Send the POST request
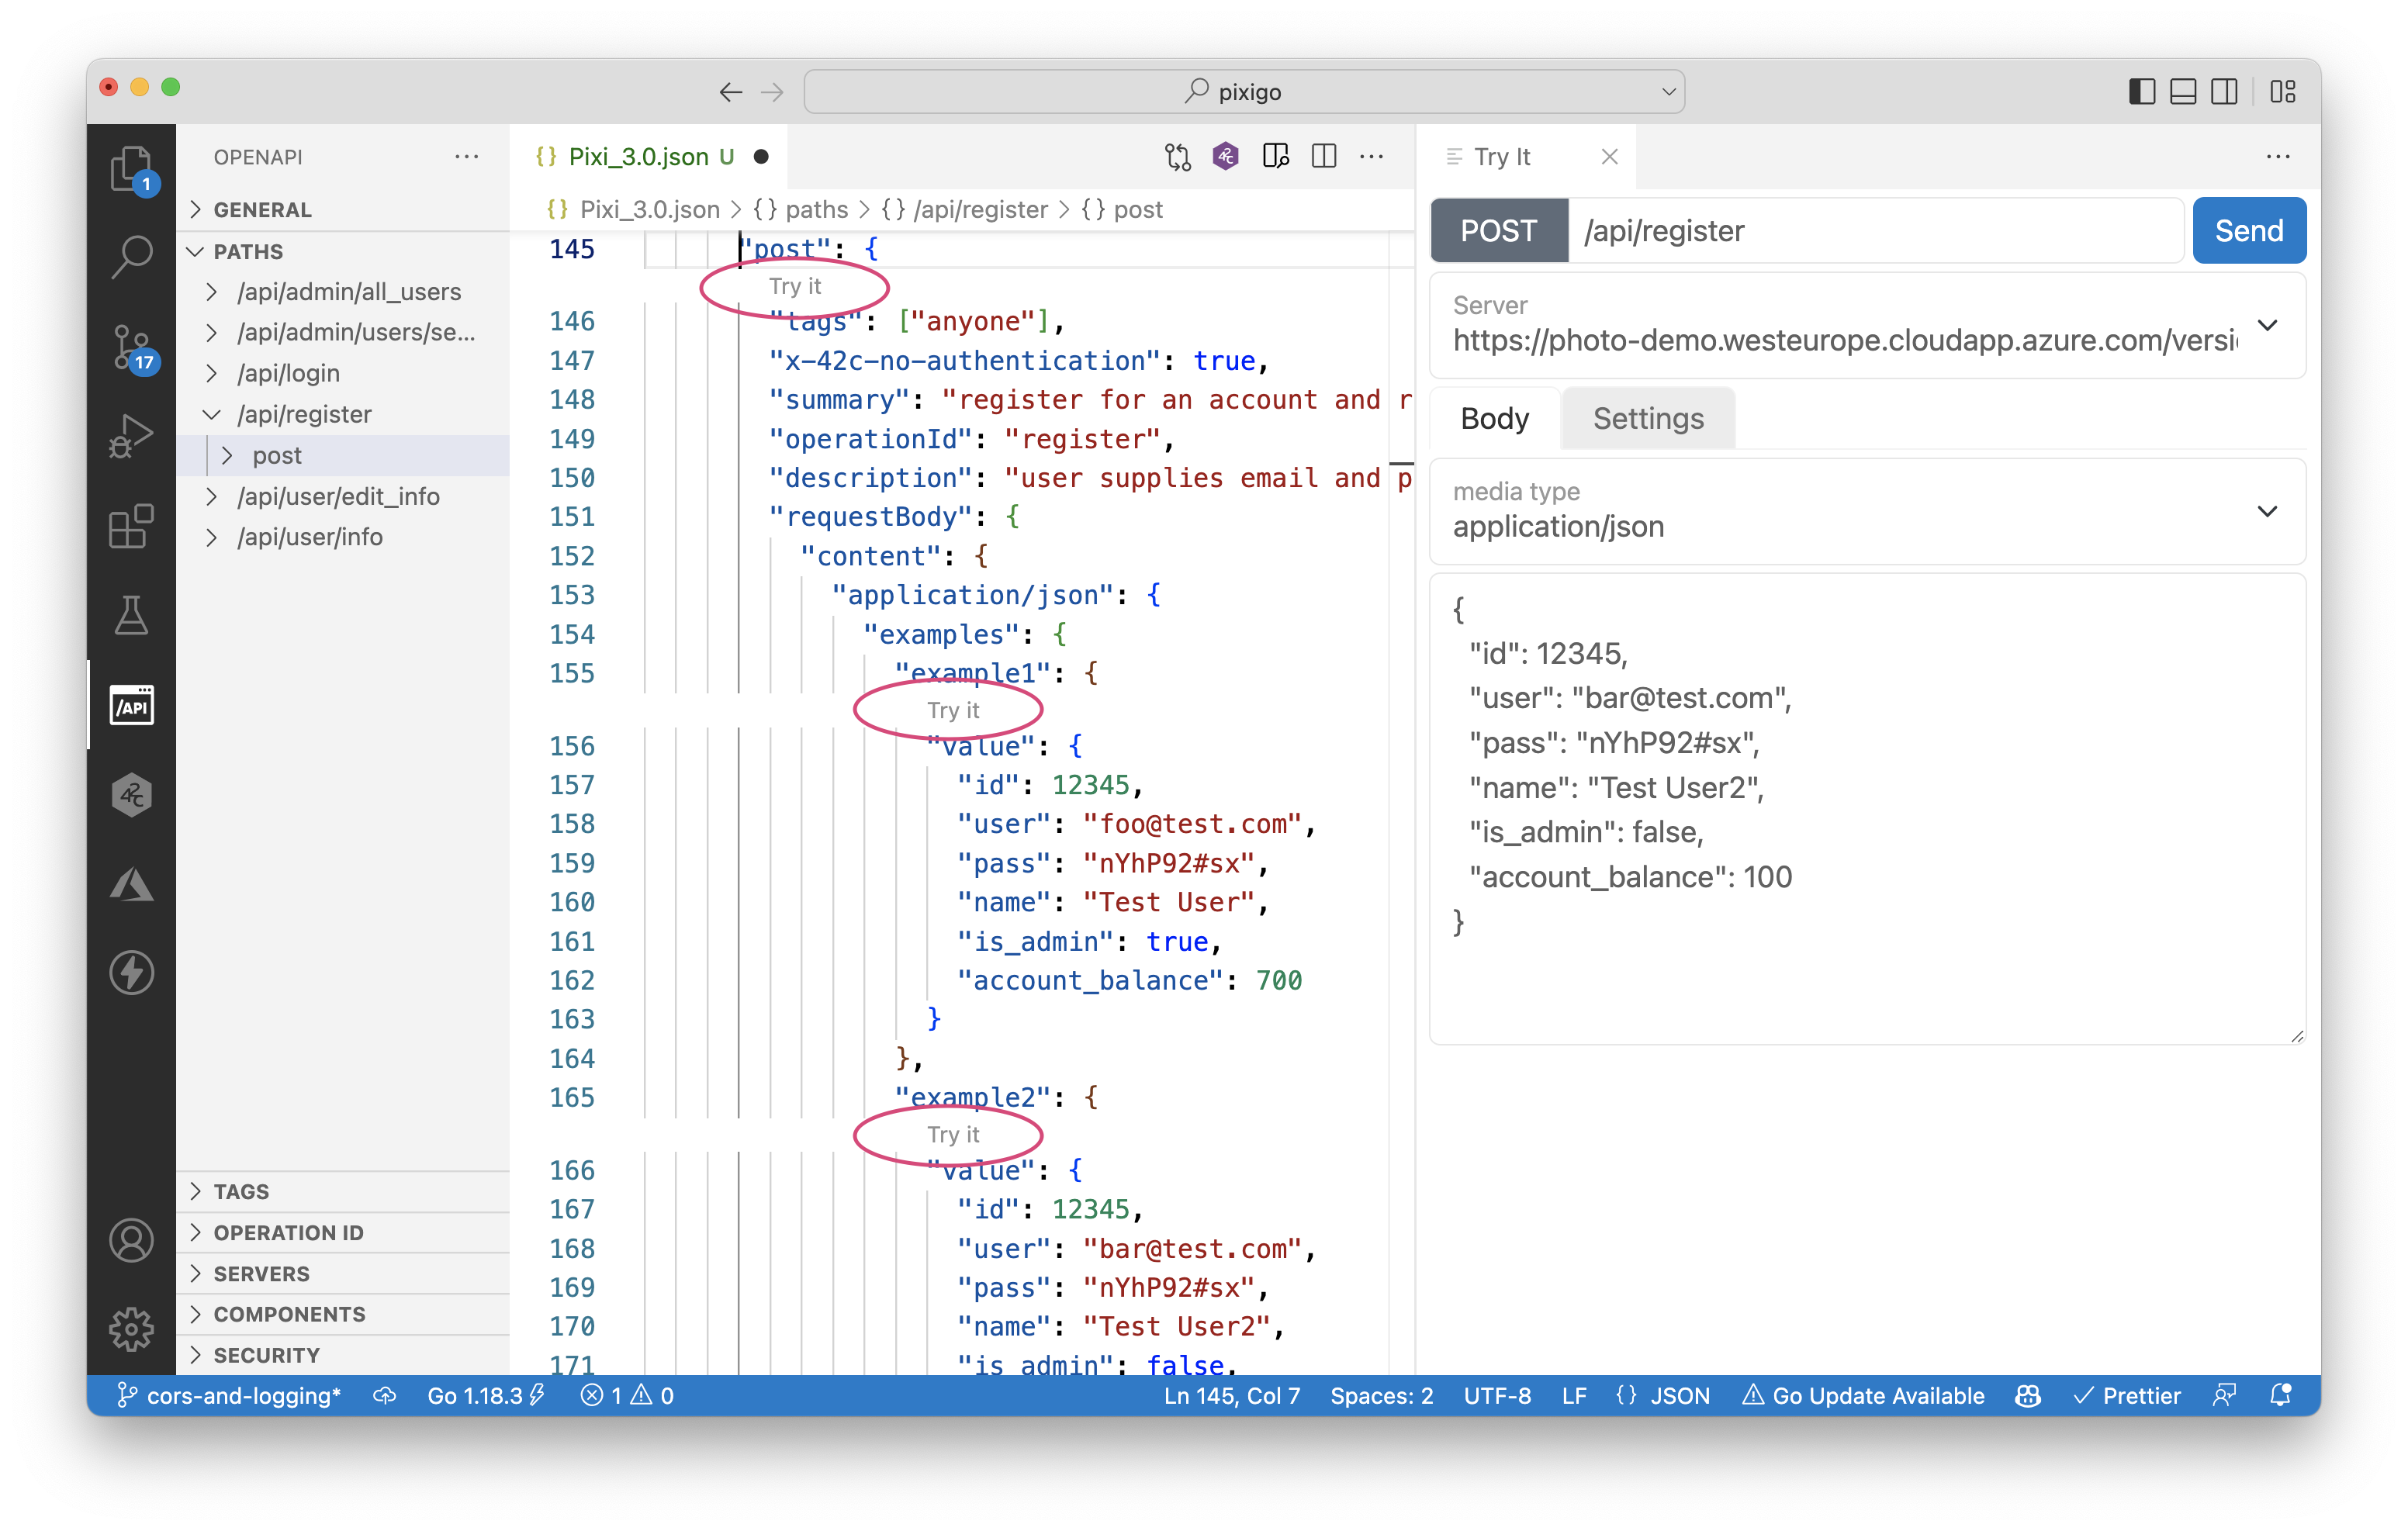Viewport: 2408px width, 1531px height. coord(2248,230)
